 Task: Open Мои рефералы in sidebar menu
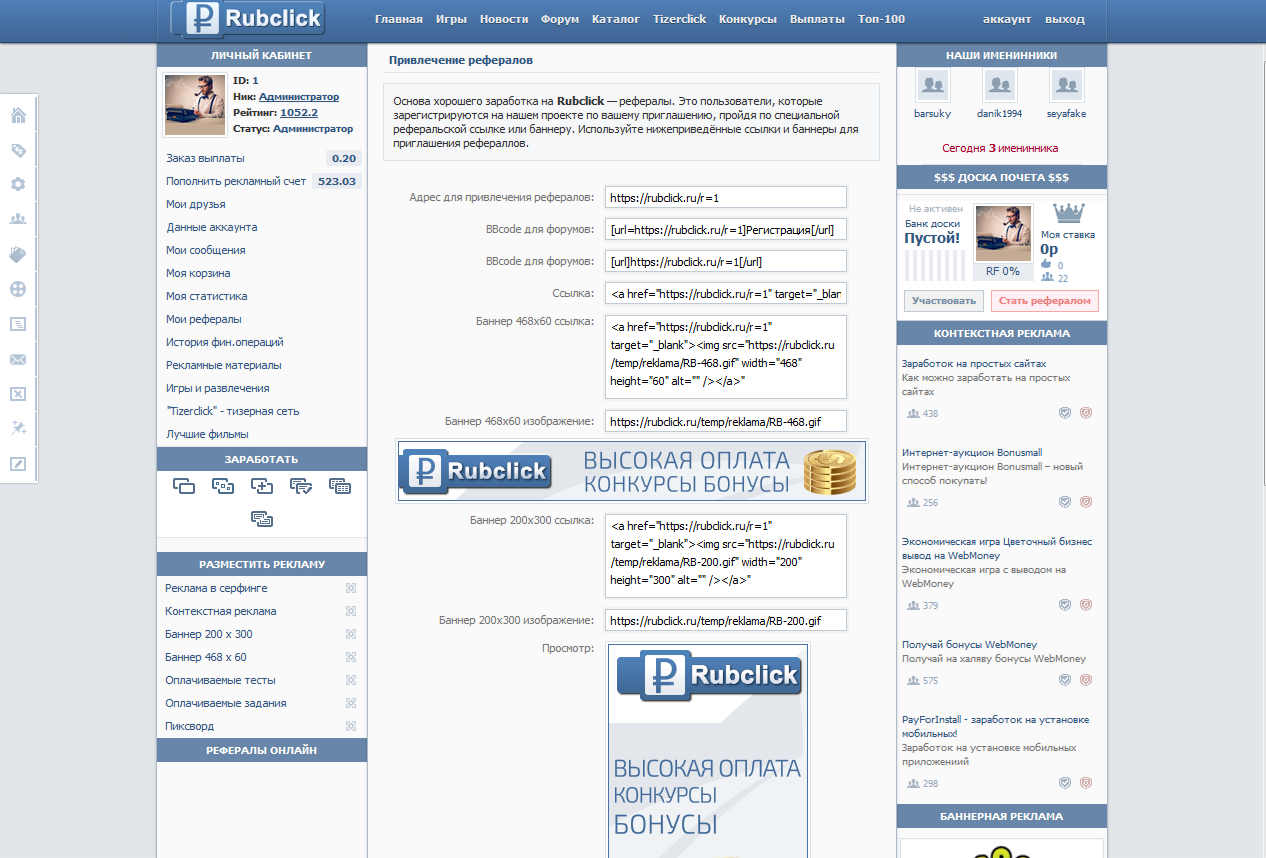coord(204,319)
